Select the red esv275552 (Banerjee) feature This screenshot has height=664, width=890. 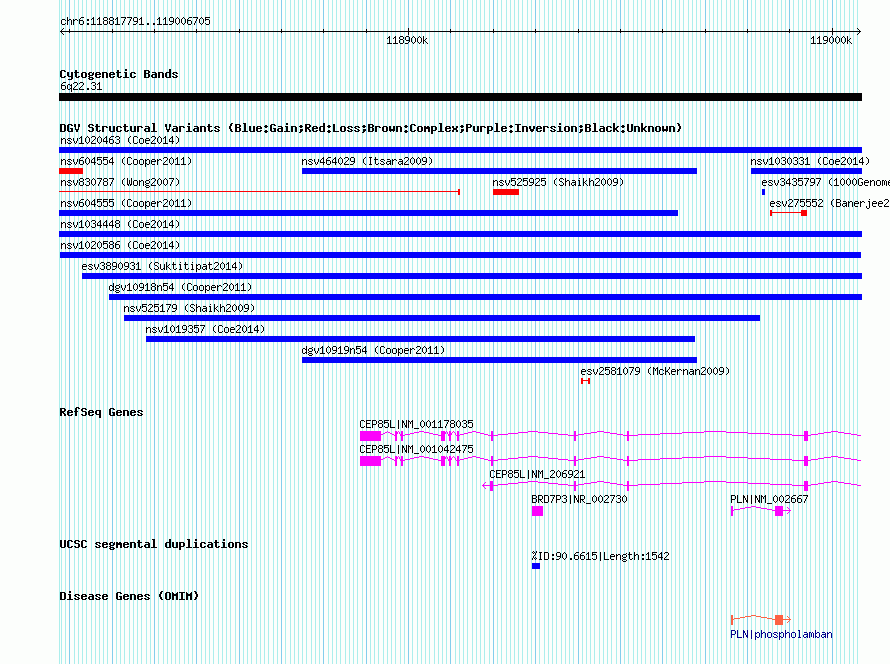coord(788,213)
